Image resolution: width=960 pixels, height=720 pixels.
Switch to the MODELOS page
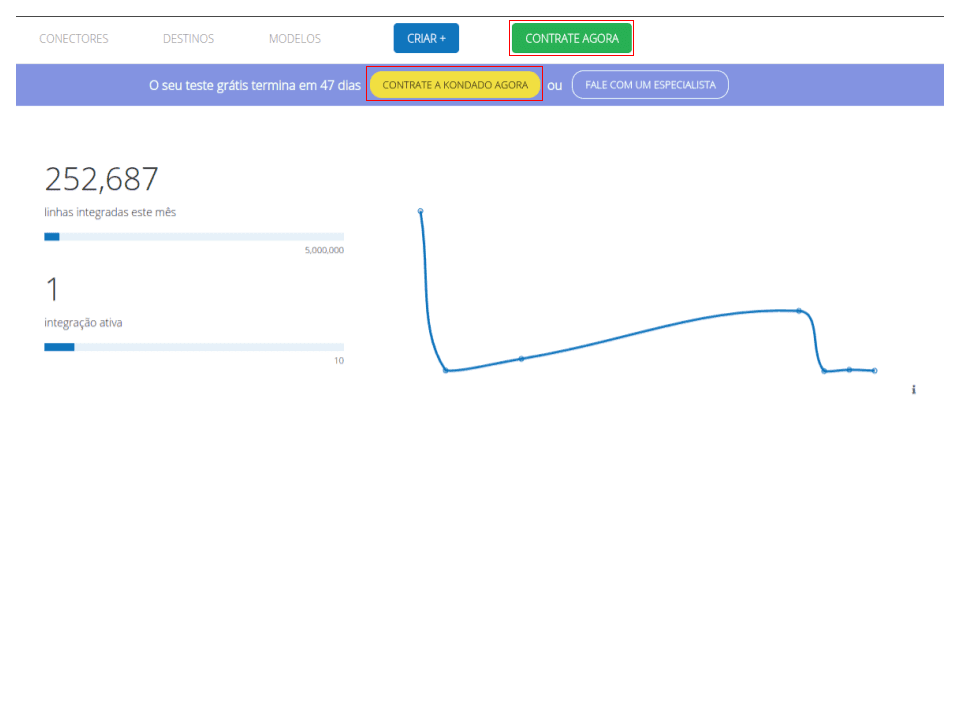pyautogui.click(x=295, y=39)
